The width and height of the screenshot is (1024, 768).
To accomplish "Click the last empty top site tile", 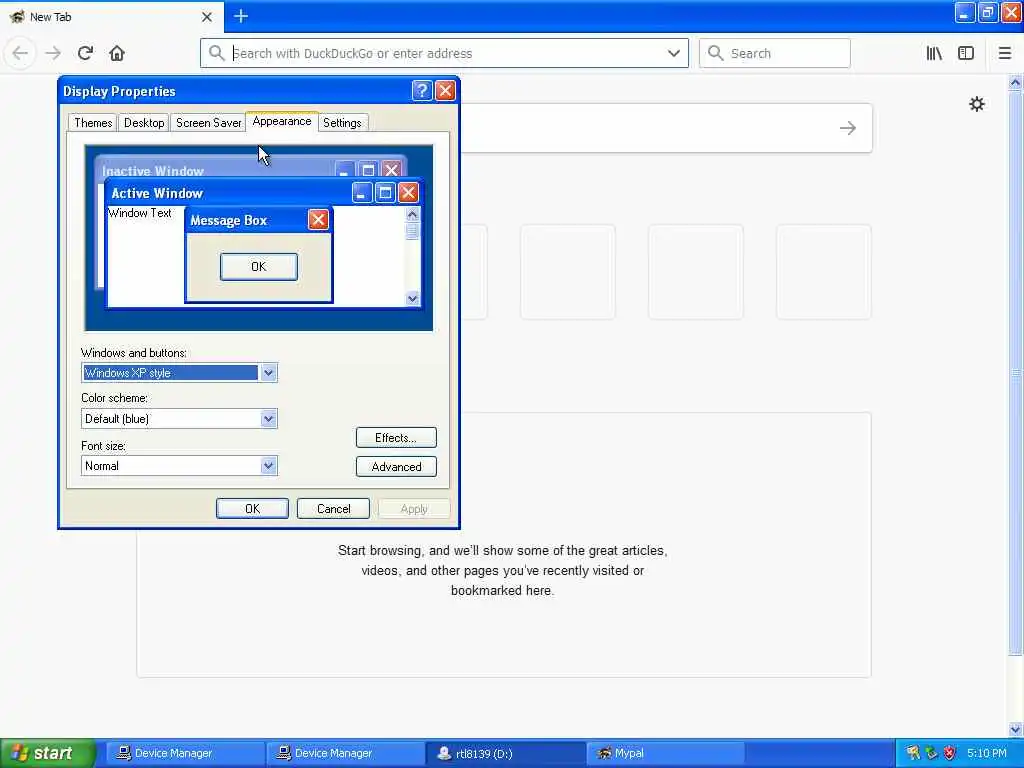I will click(x=824, y=272).
